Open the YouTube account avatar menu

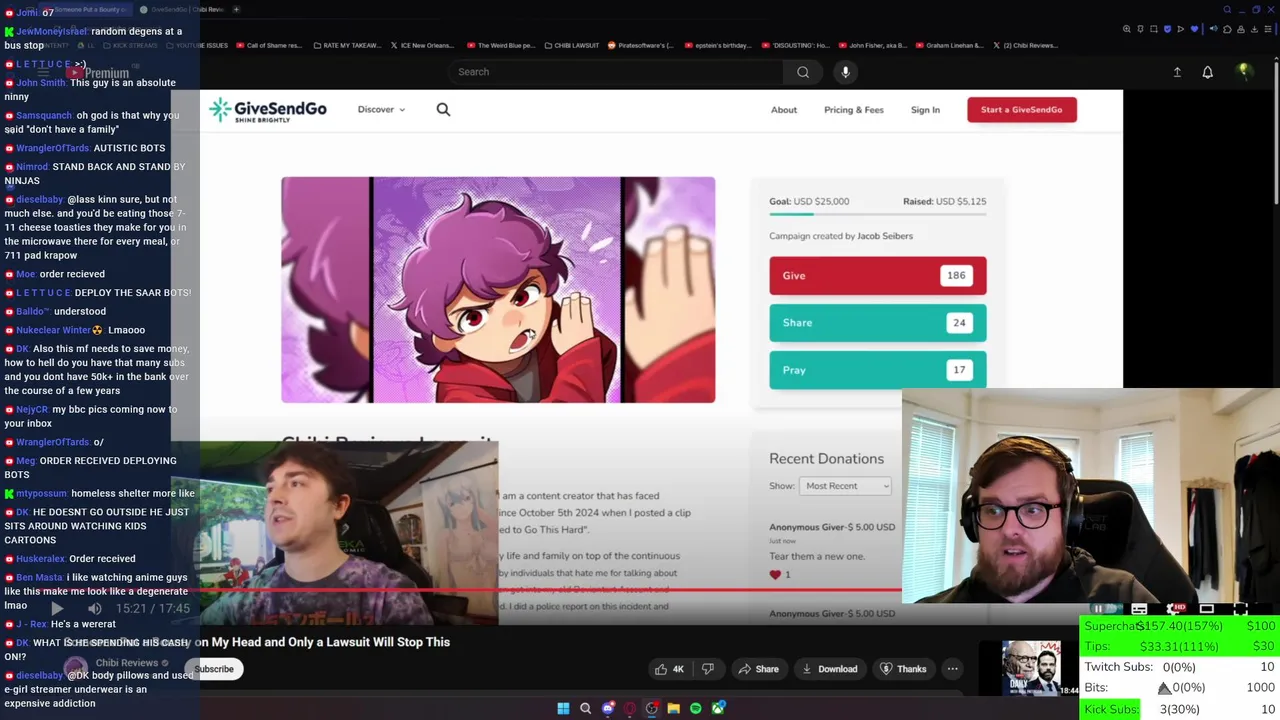point(1243,71)
